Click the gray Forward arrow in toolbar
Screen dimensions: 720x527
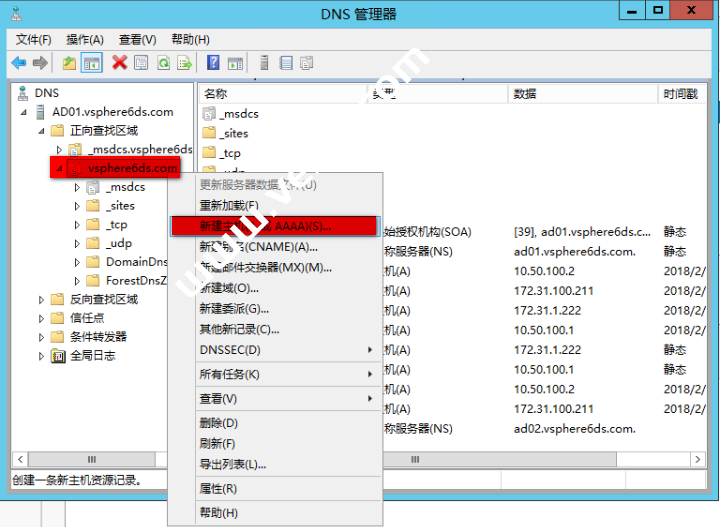click(x=40, y=63)
